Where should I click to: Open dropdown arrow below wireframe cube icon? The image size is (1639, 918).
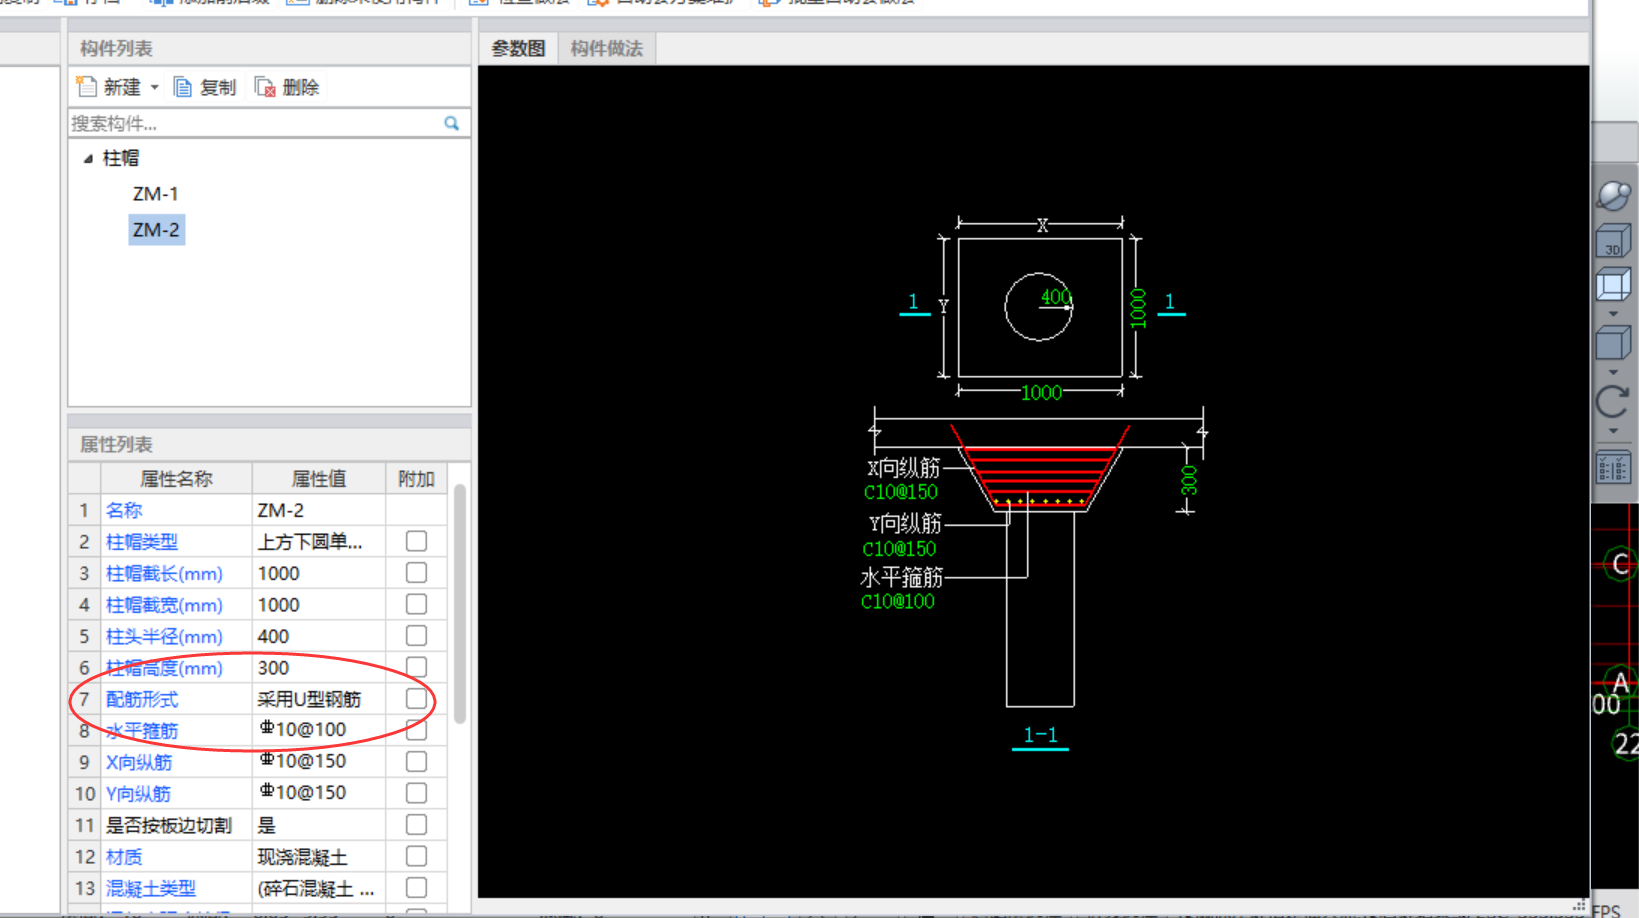pyautogui.click(x=1613, y=314)
